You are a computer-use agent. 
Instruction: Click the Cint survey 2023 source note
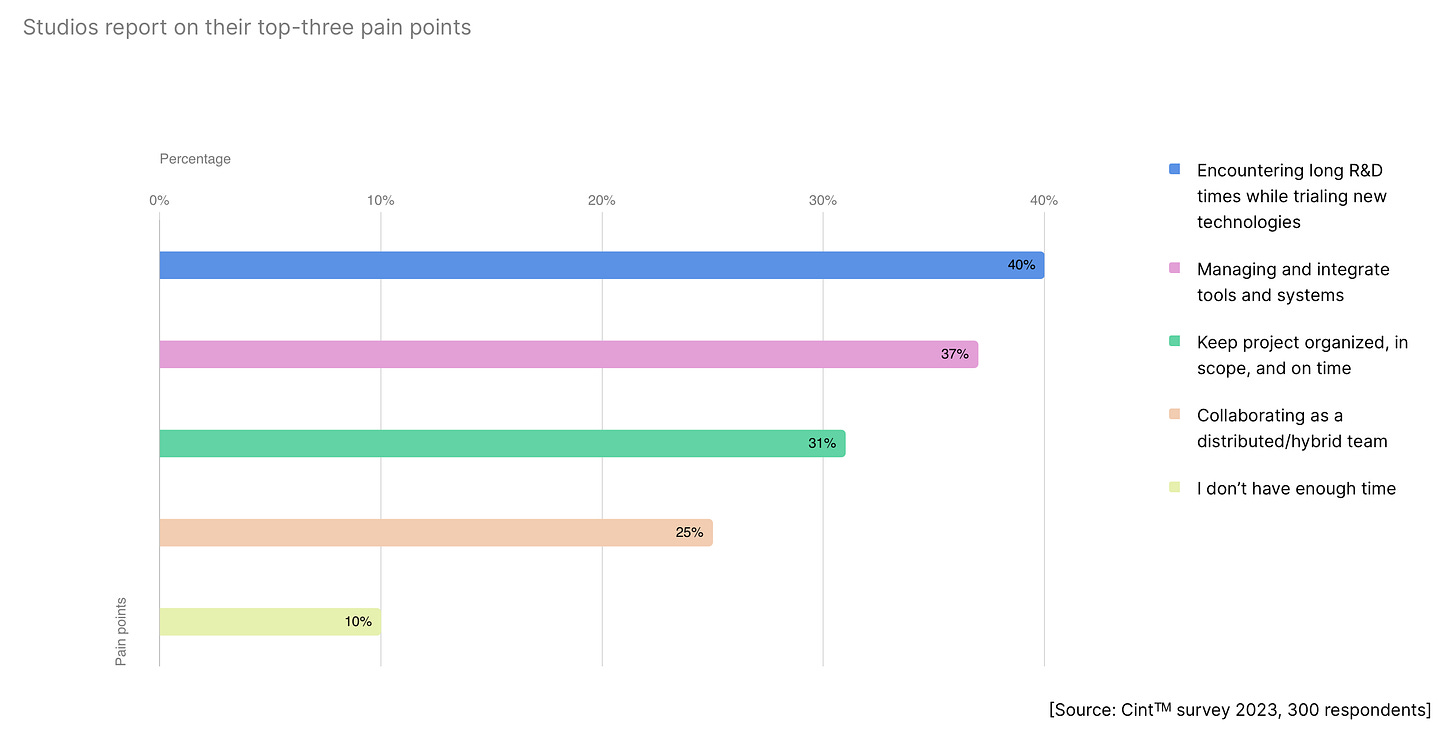click(x=1239, y=709)
